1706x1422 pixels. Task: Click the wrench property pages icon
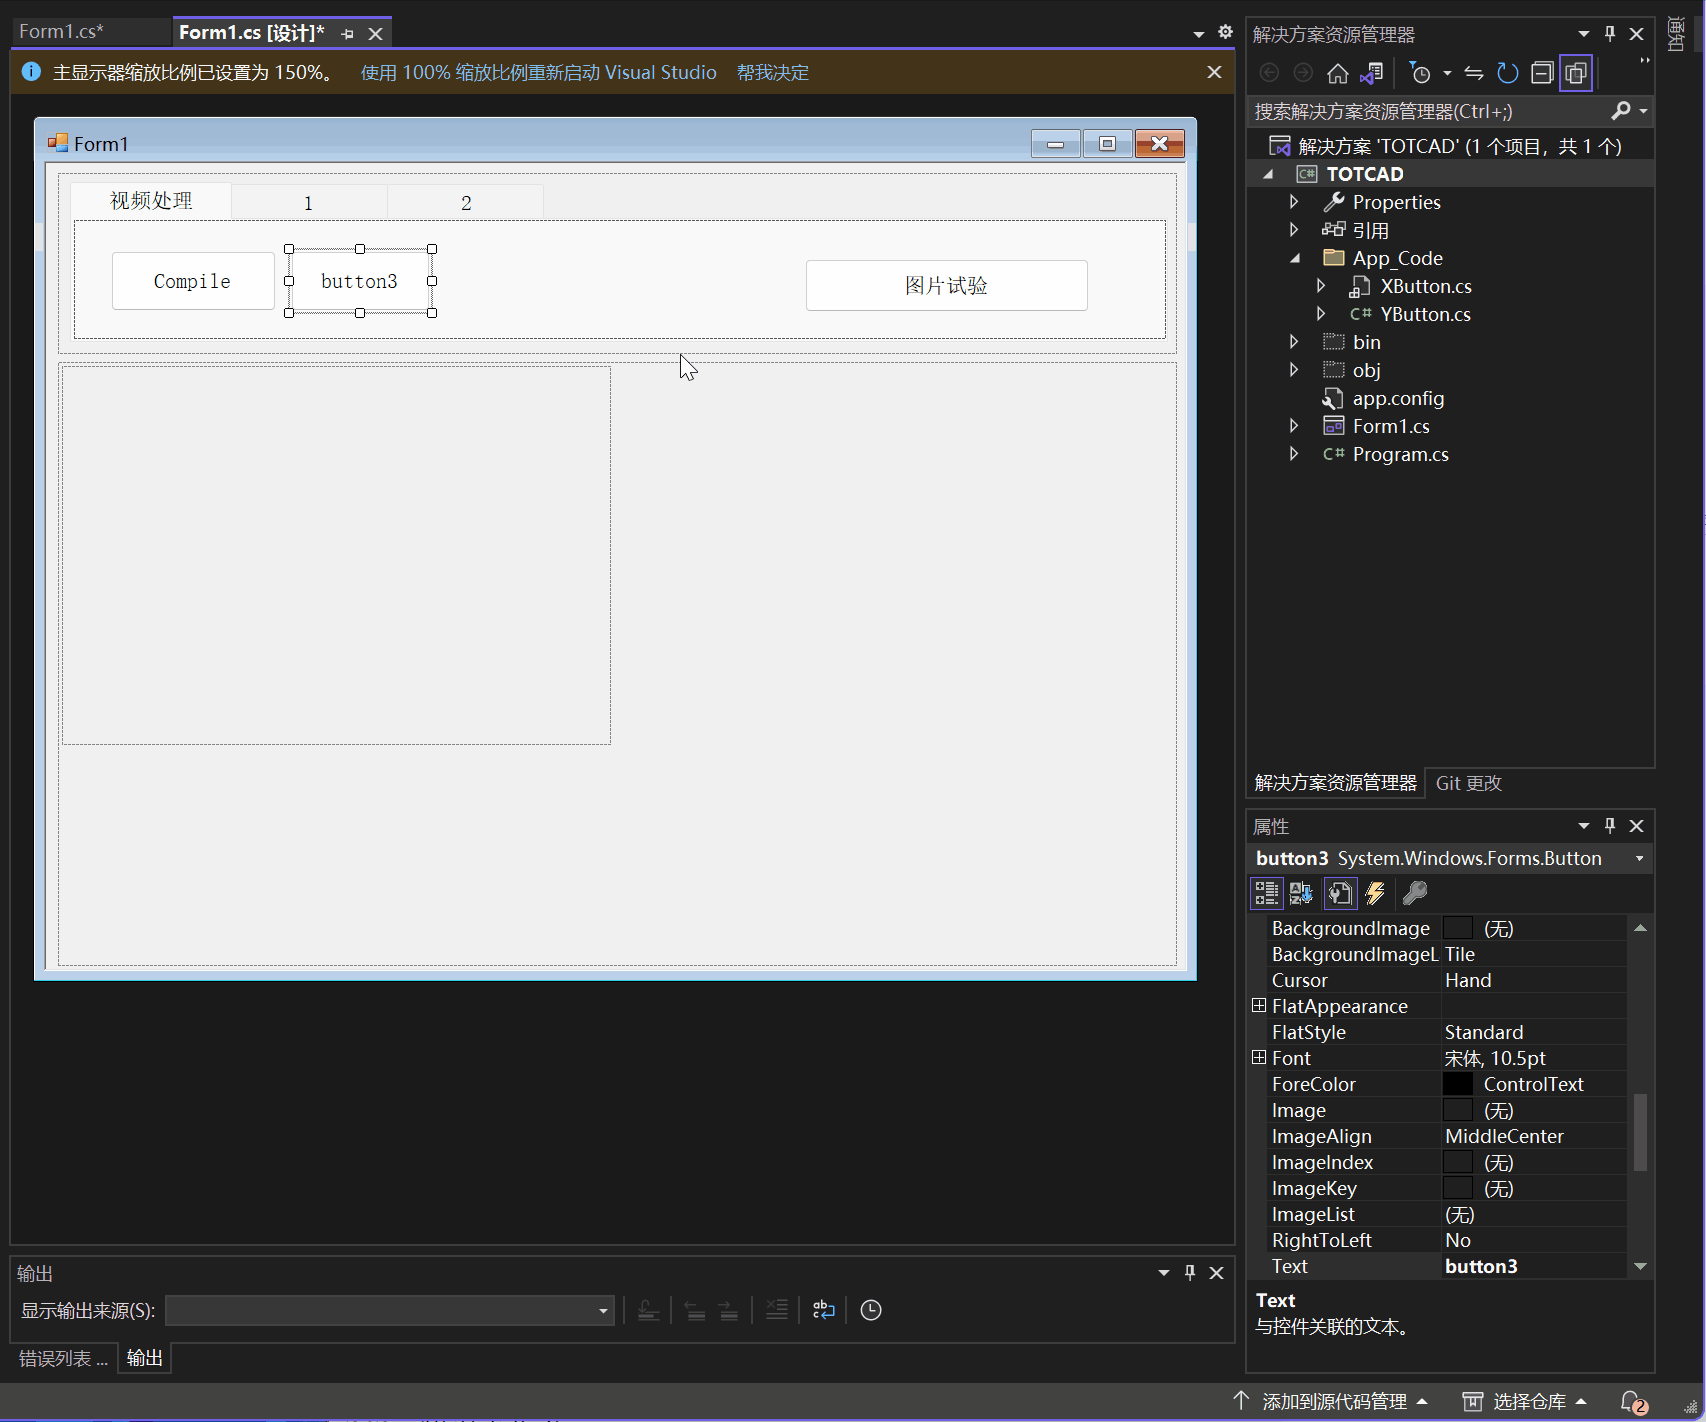pos(1415,893)
